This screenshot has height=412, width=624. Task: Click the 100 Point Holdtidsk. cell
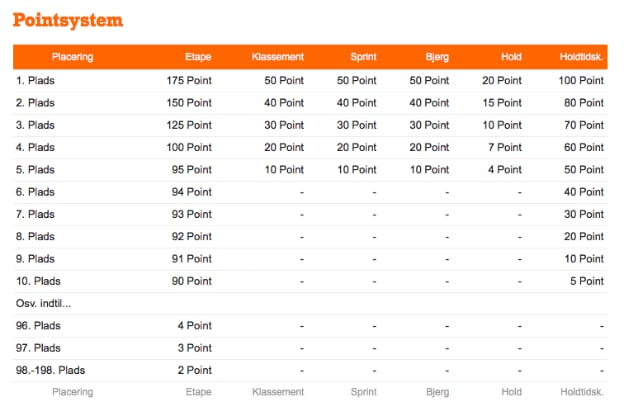(581, 80)
